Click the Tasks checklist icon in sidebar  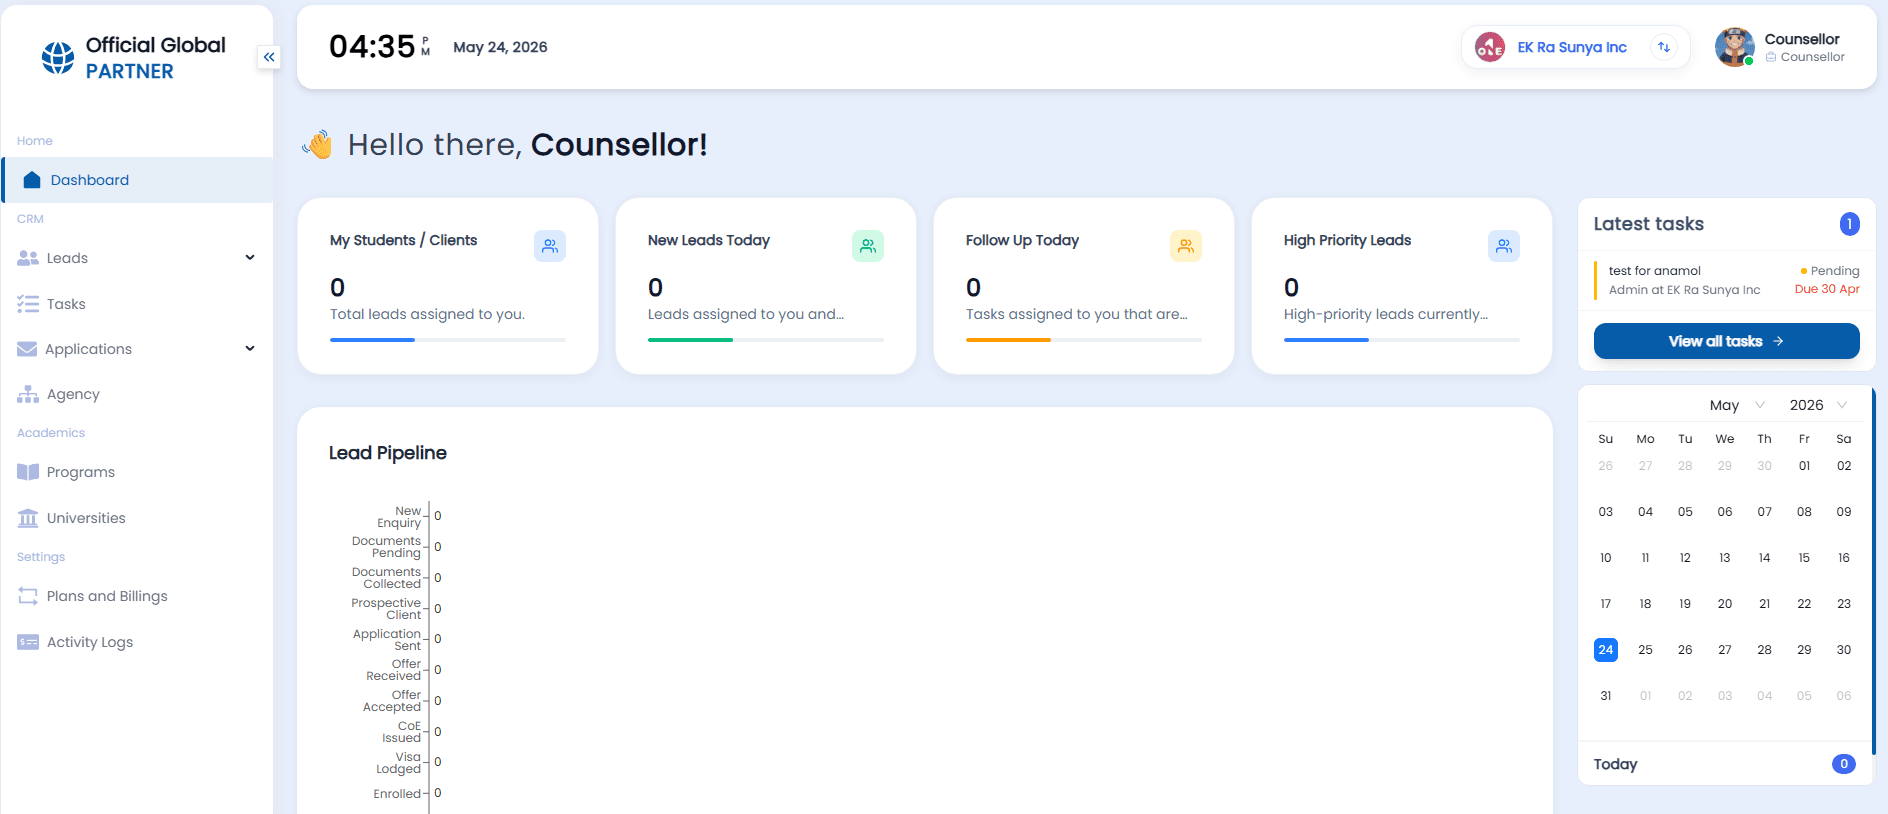coord(28,304)
